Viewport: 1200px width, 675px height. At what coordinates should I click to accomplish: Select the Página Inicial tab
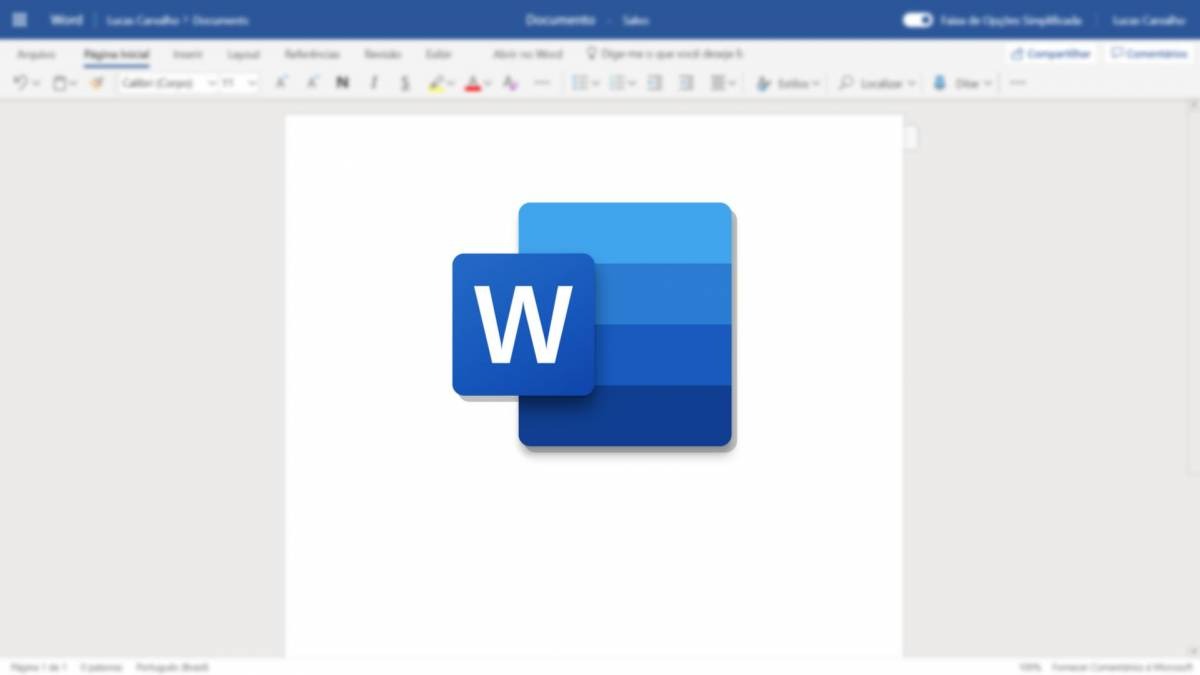117,54
